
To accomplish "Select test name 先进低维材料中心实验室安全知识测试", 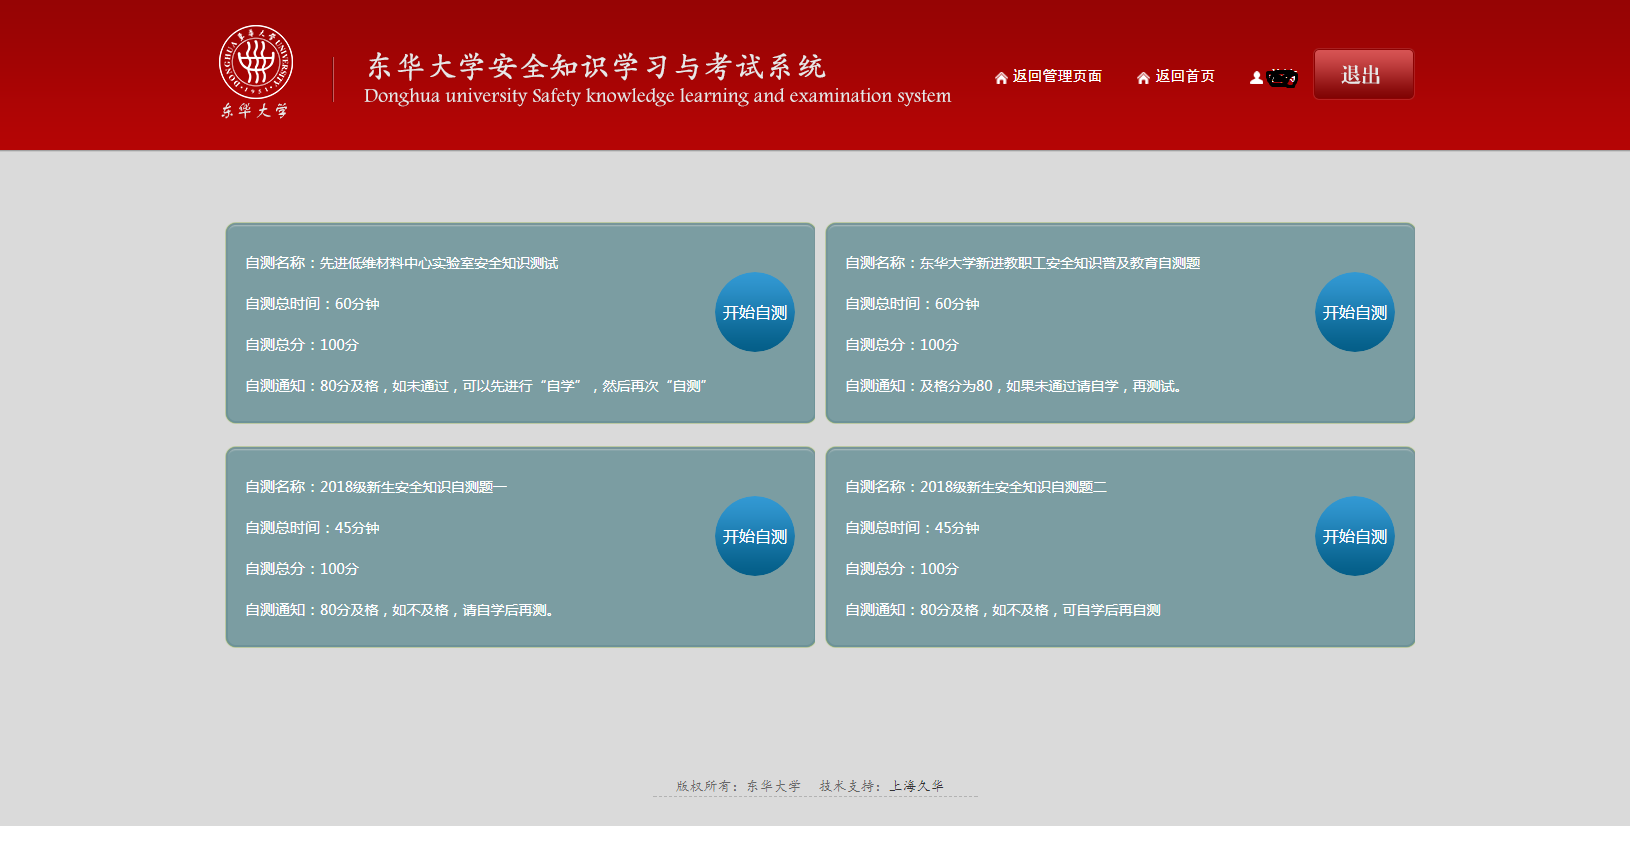I will coord(438,263).
